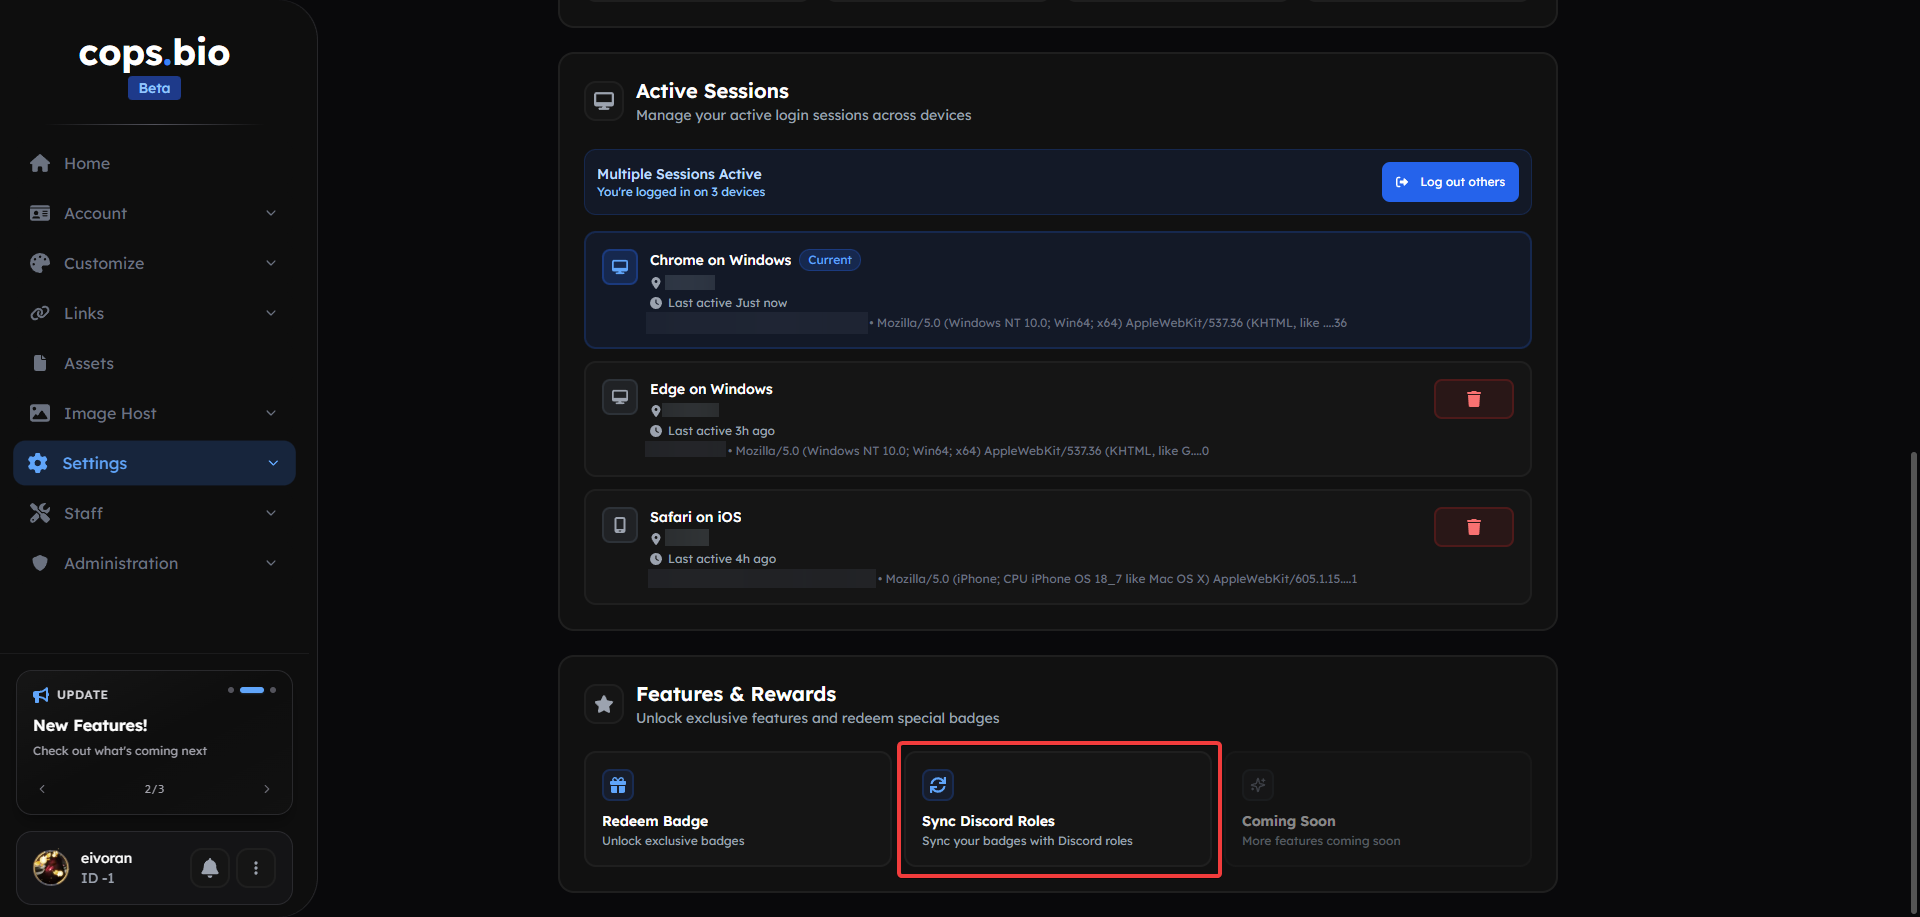Expand the Links sidebar section
Image resolution: width=1920 pixels, height=917 pixels.
click(270, 313)
